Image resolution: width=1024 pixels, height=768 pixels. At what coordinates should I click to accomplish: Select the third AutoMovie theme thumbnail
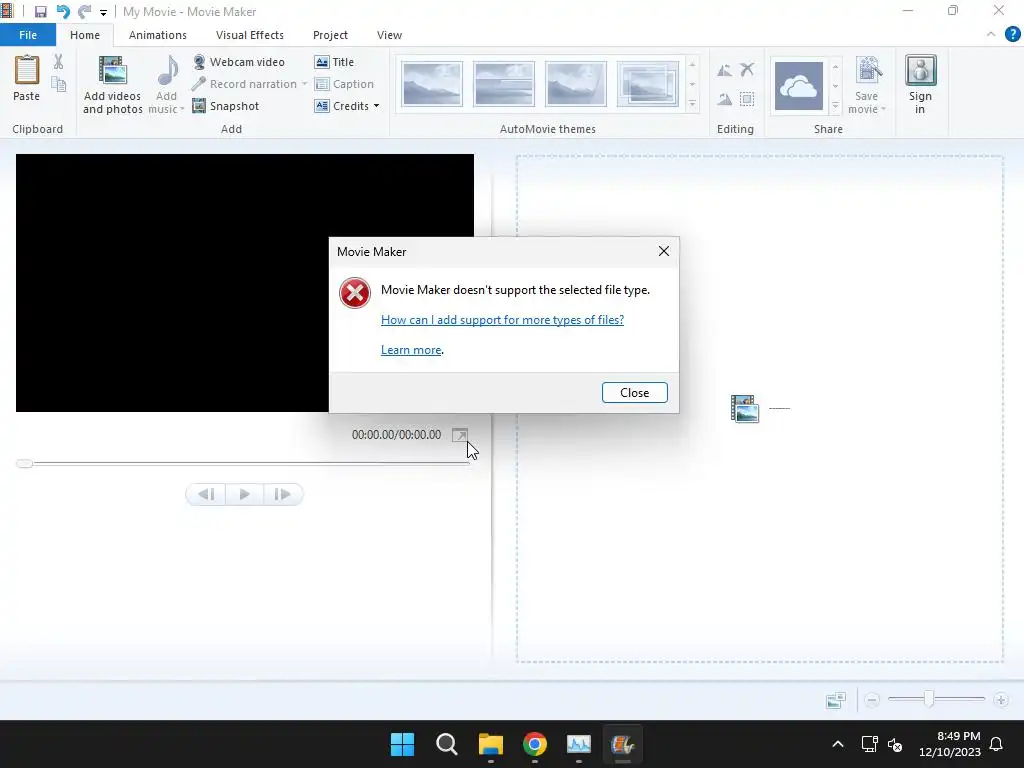coord(575,84)
